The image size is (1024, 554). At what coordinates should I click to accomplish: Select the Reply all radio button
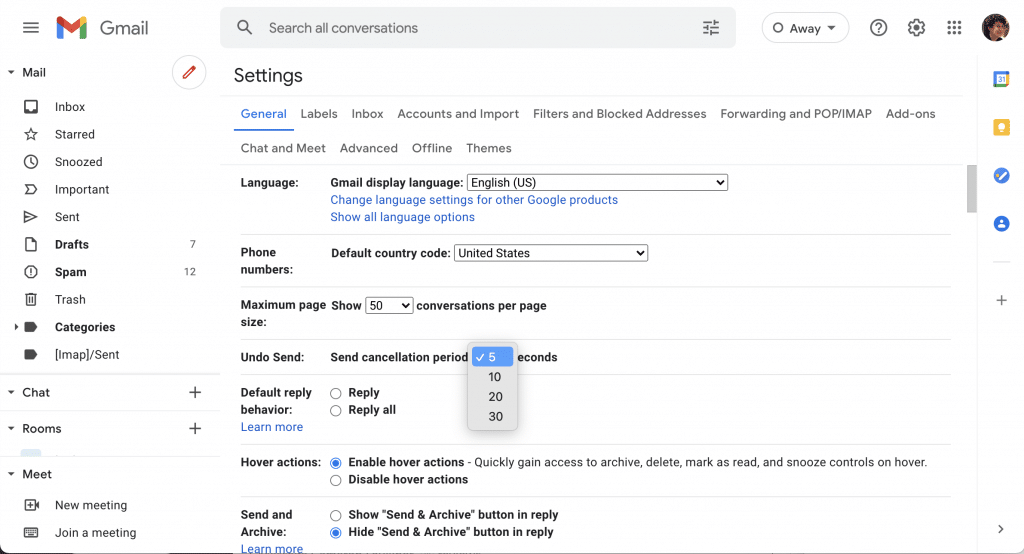click(336, 410)
